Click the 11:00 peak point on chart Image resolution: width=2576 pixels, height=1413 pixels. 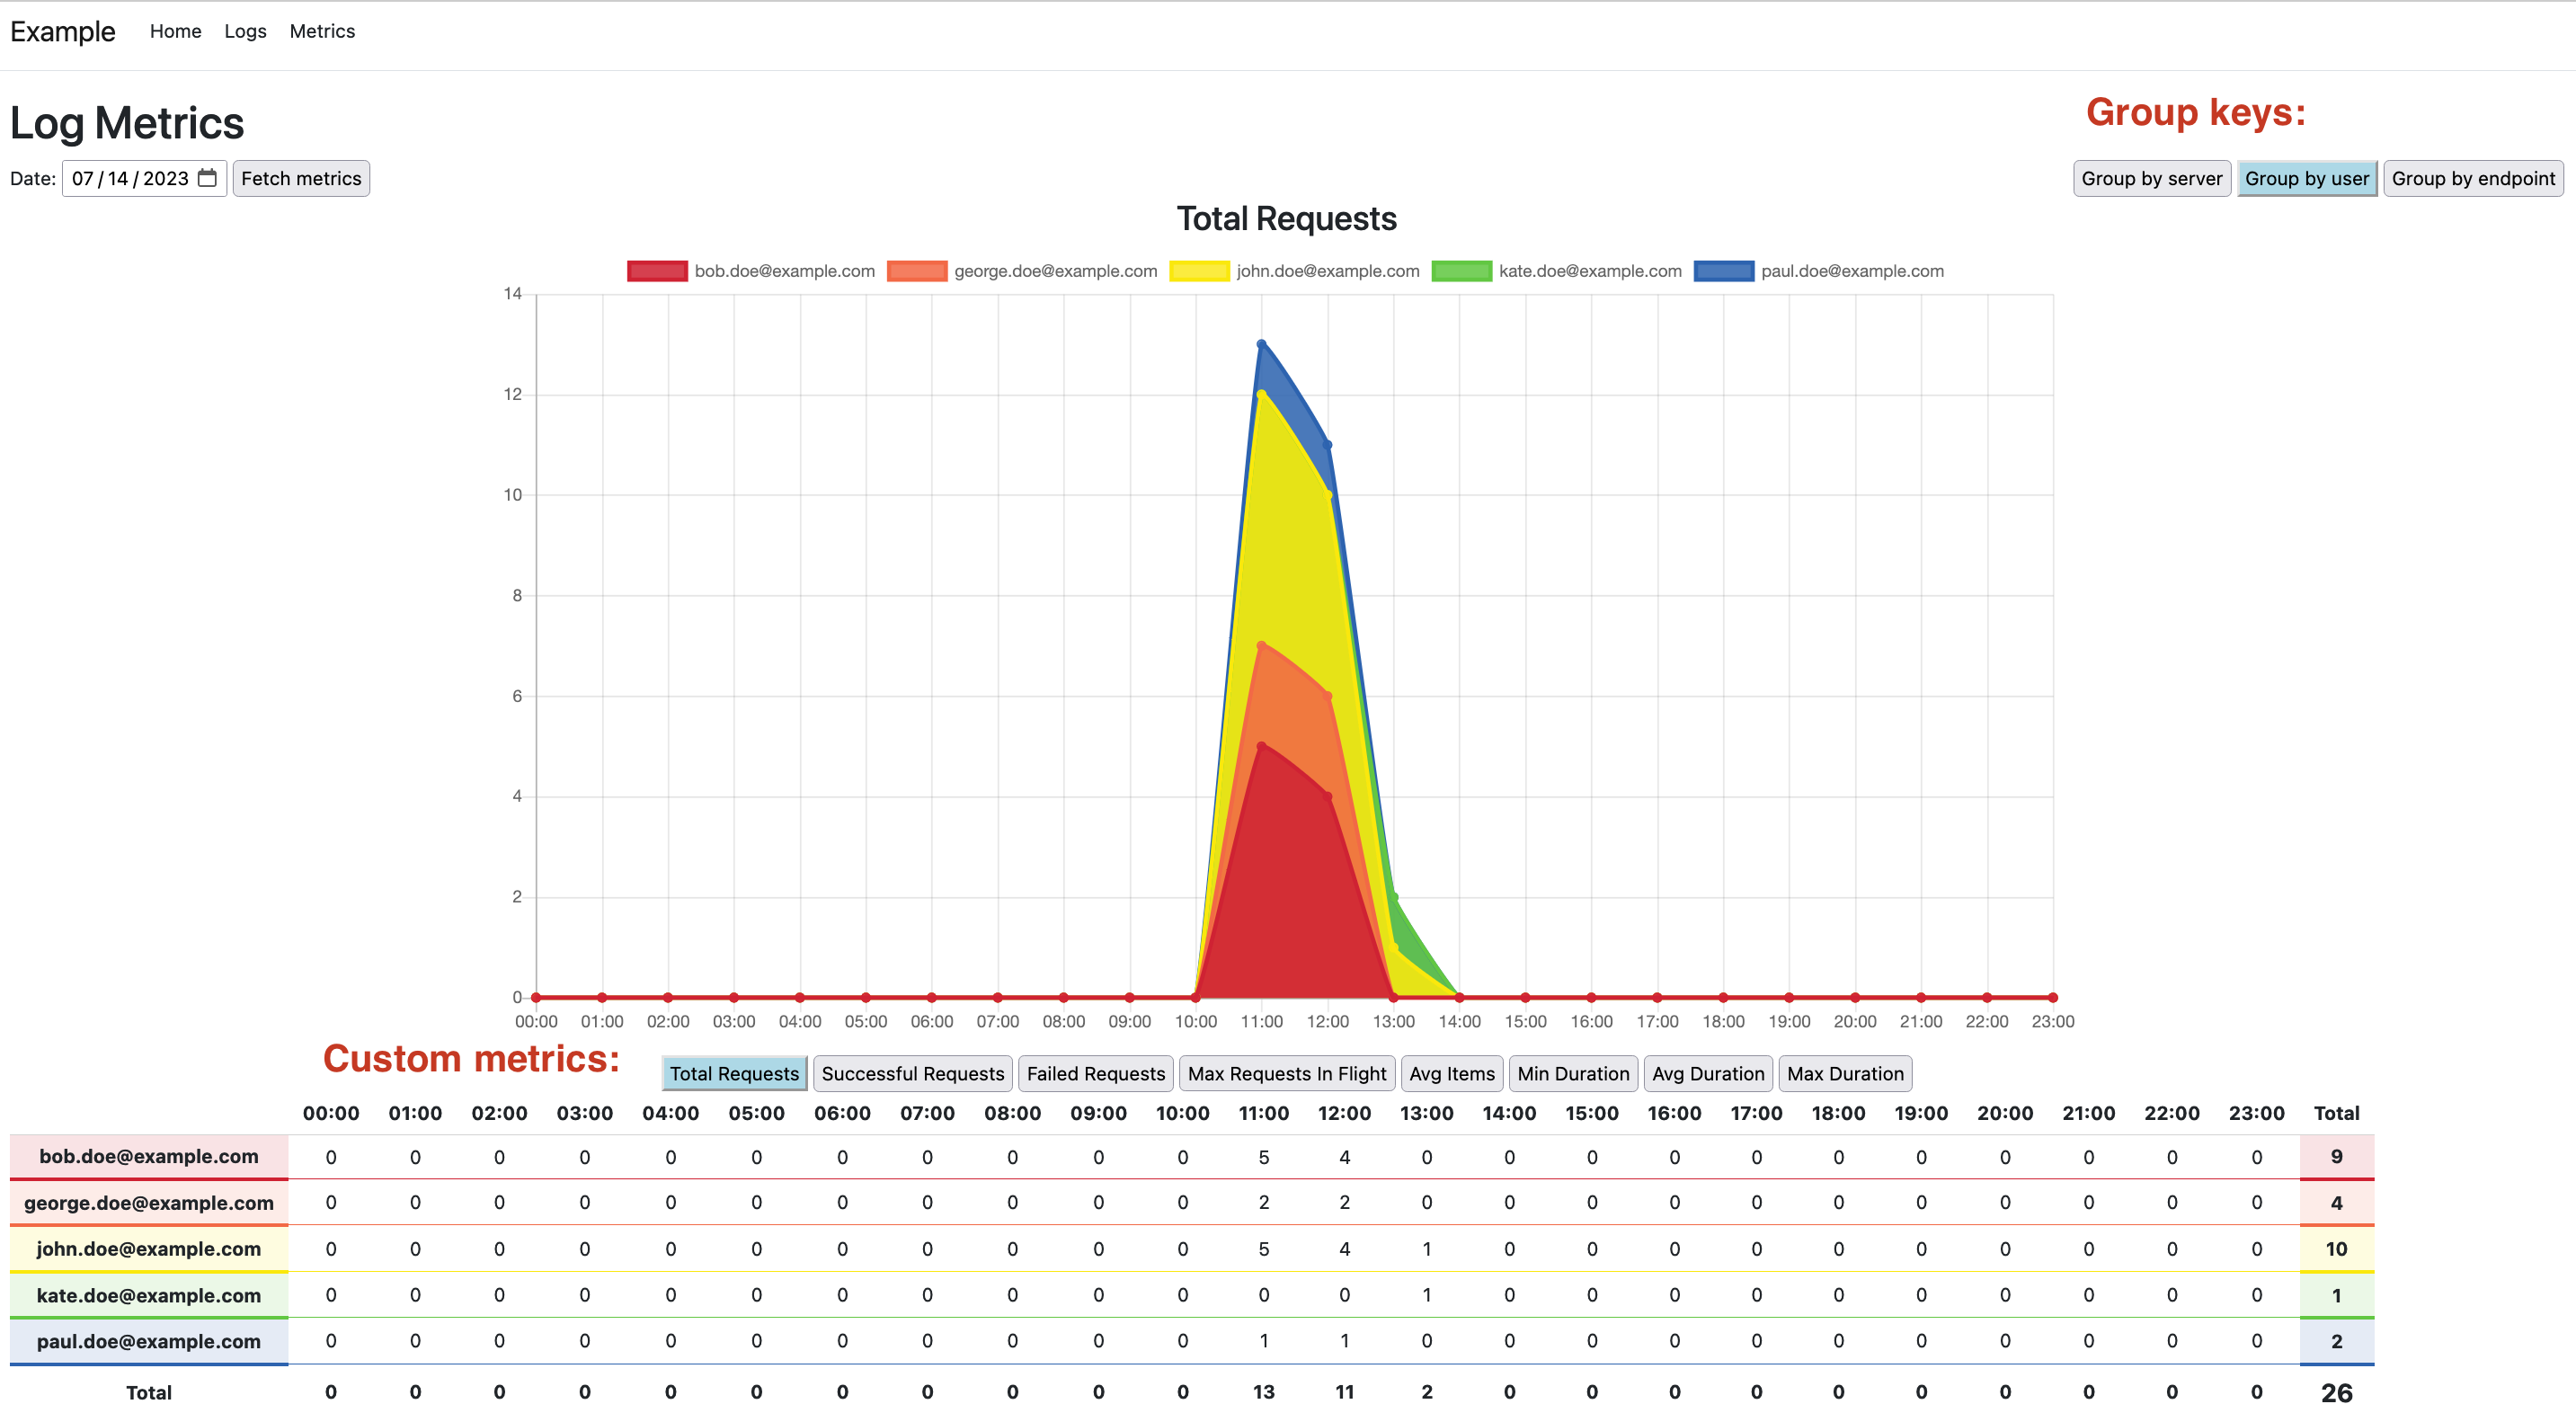[1261, 344]
